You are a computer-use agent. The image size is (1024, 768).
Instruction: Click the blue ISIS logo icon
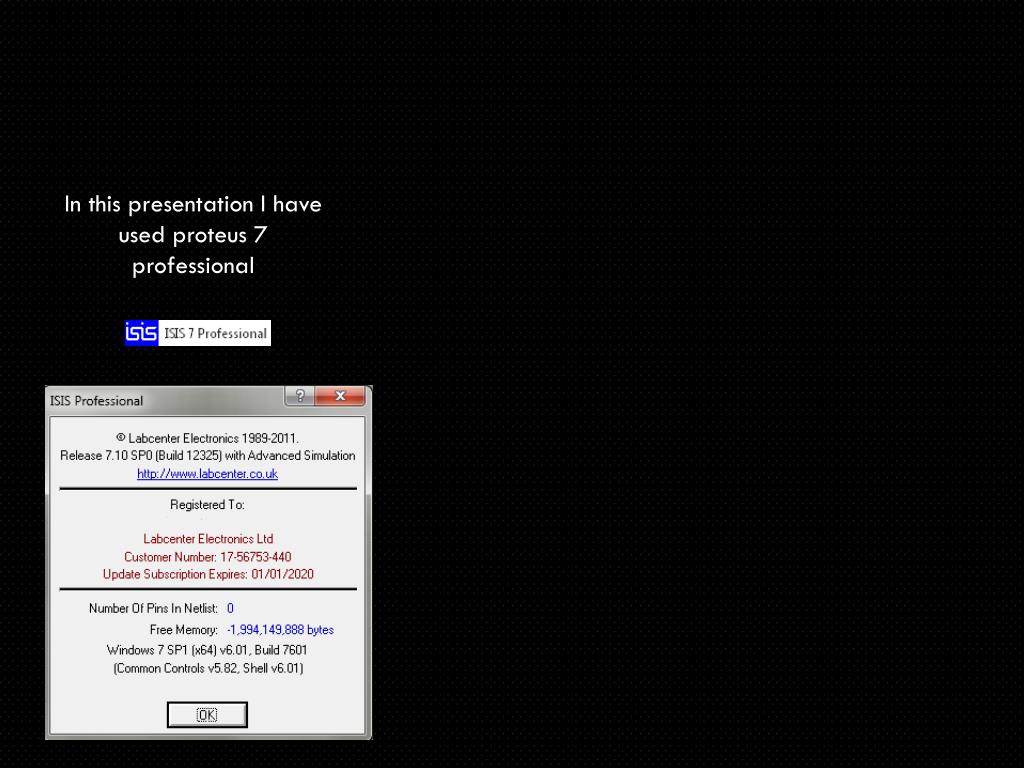click(141, 332)
